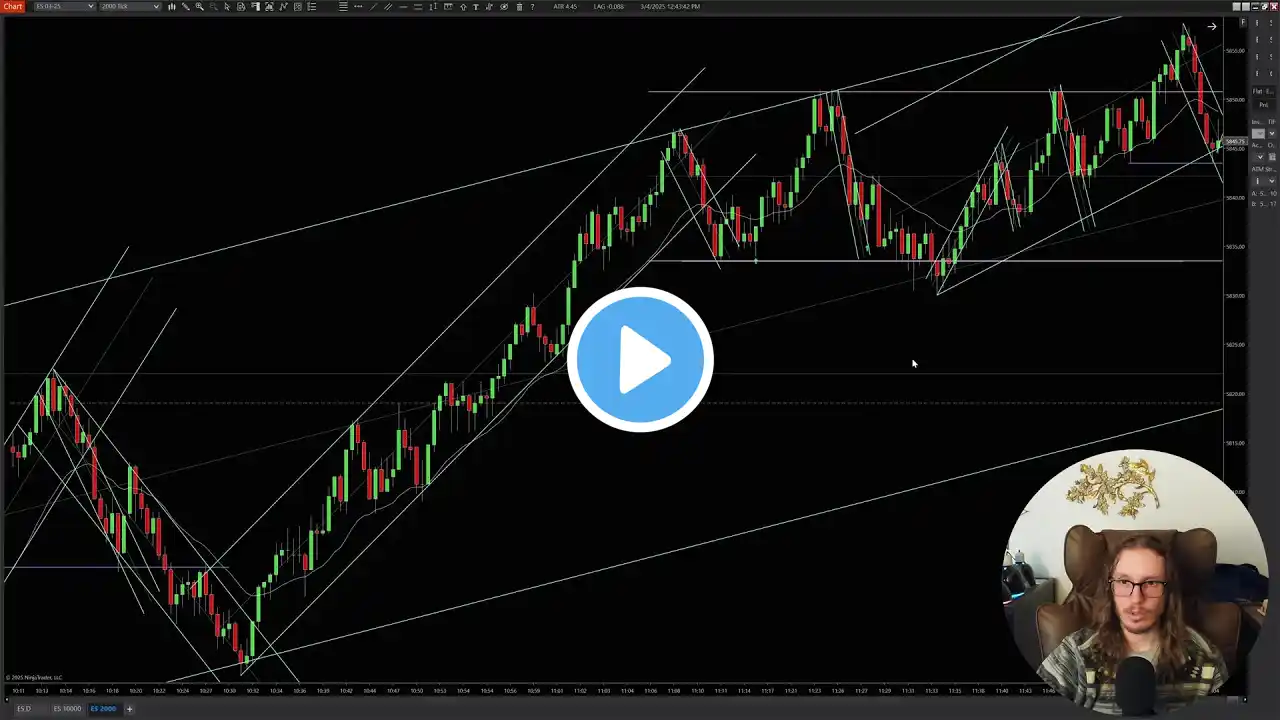The image size is (1280, 720).
Task: Click the trash icon to remove drawings
Action: click(519, 6)
